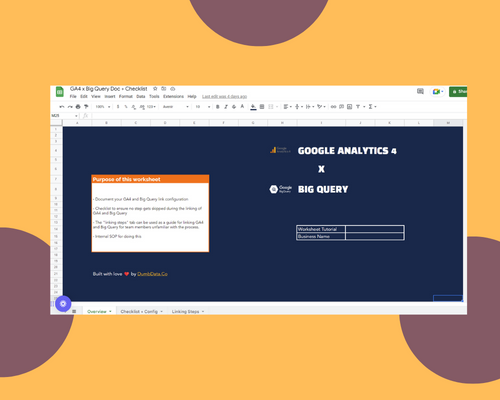Click the Last edit history link
The image size is (500, 400).
click(224, 96)
